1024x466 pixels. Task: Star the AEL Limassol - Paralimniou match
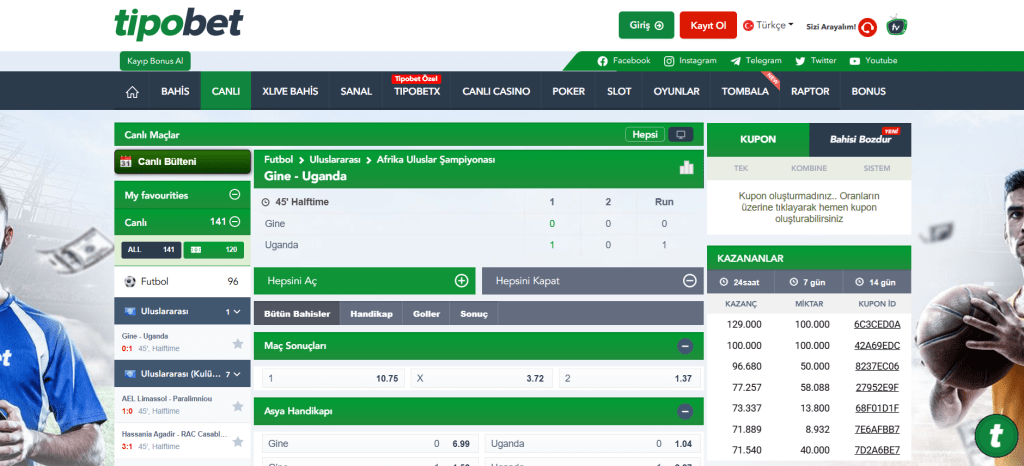(238, 406)
